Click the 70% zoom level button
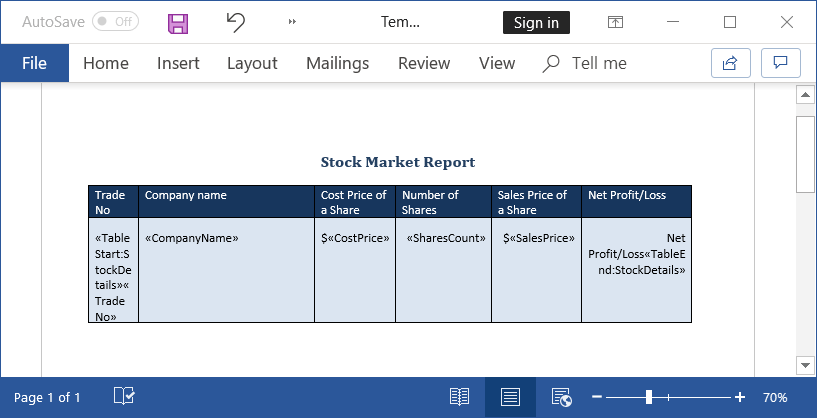 775,397
